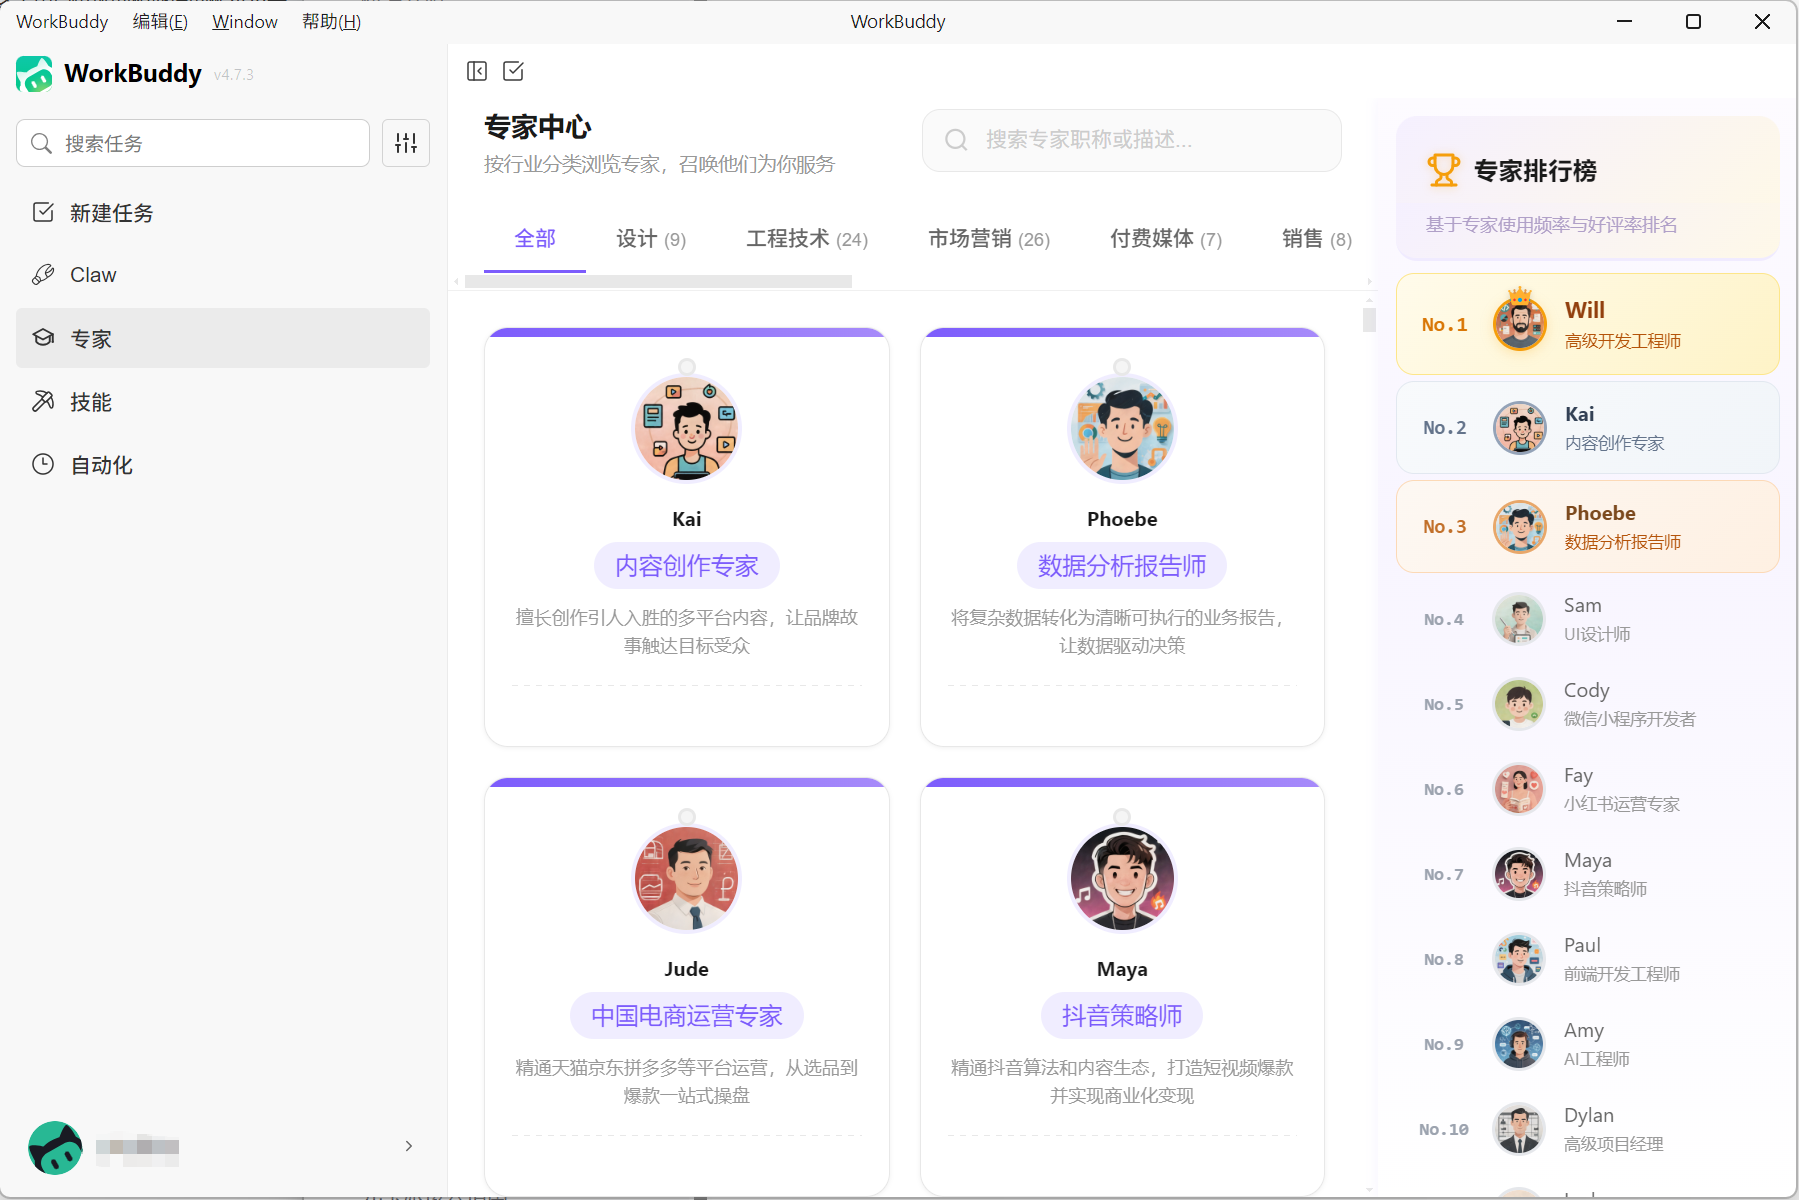
Task: Open Kai 内容创作专家 card avatar
Action: pyautogui.click(x=686, y=429)
